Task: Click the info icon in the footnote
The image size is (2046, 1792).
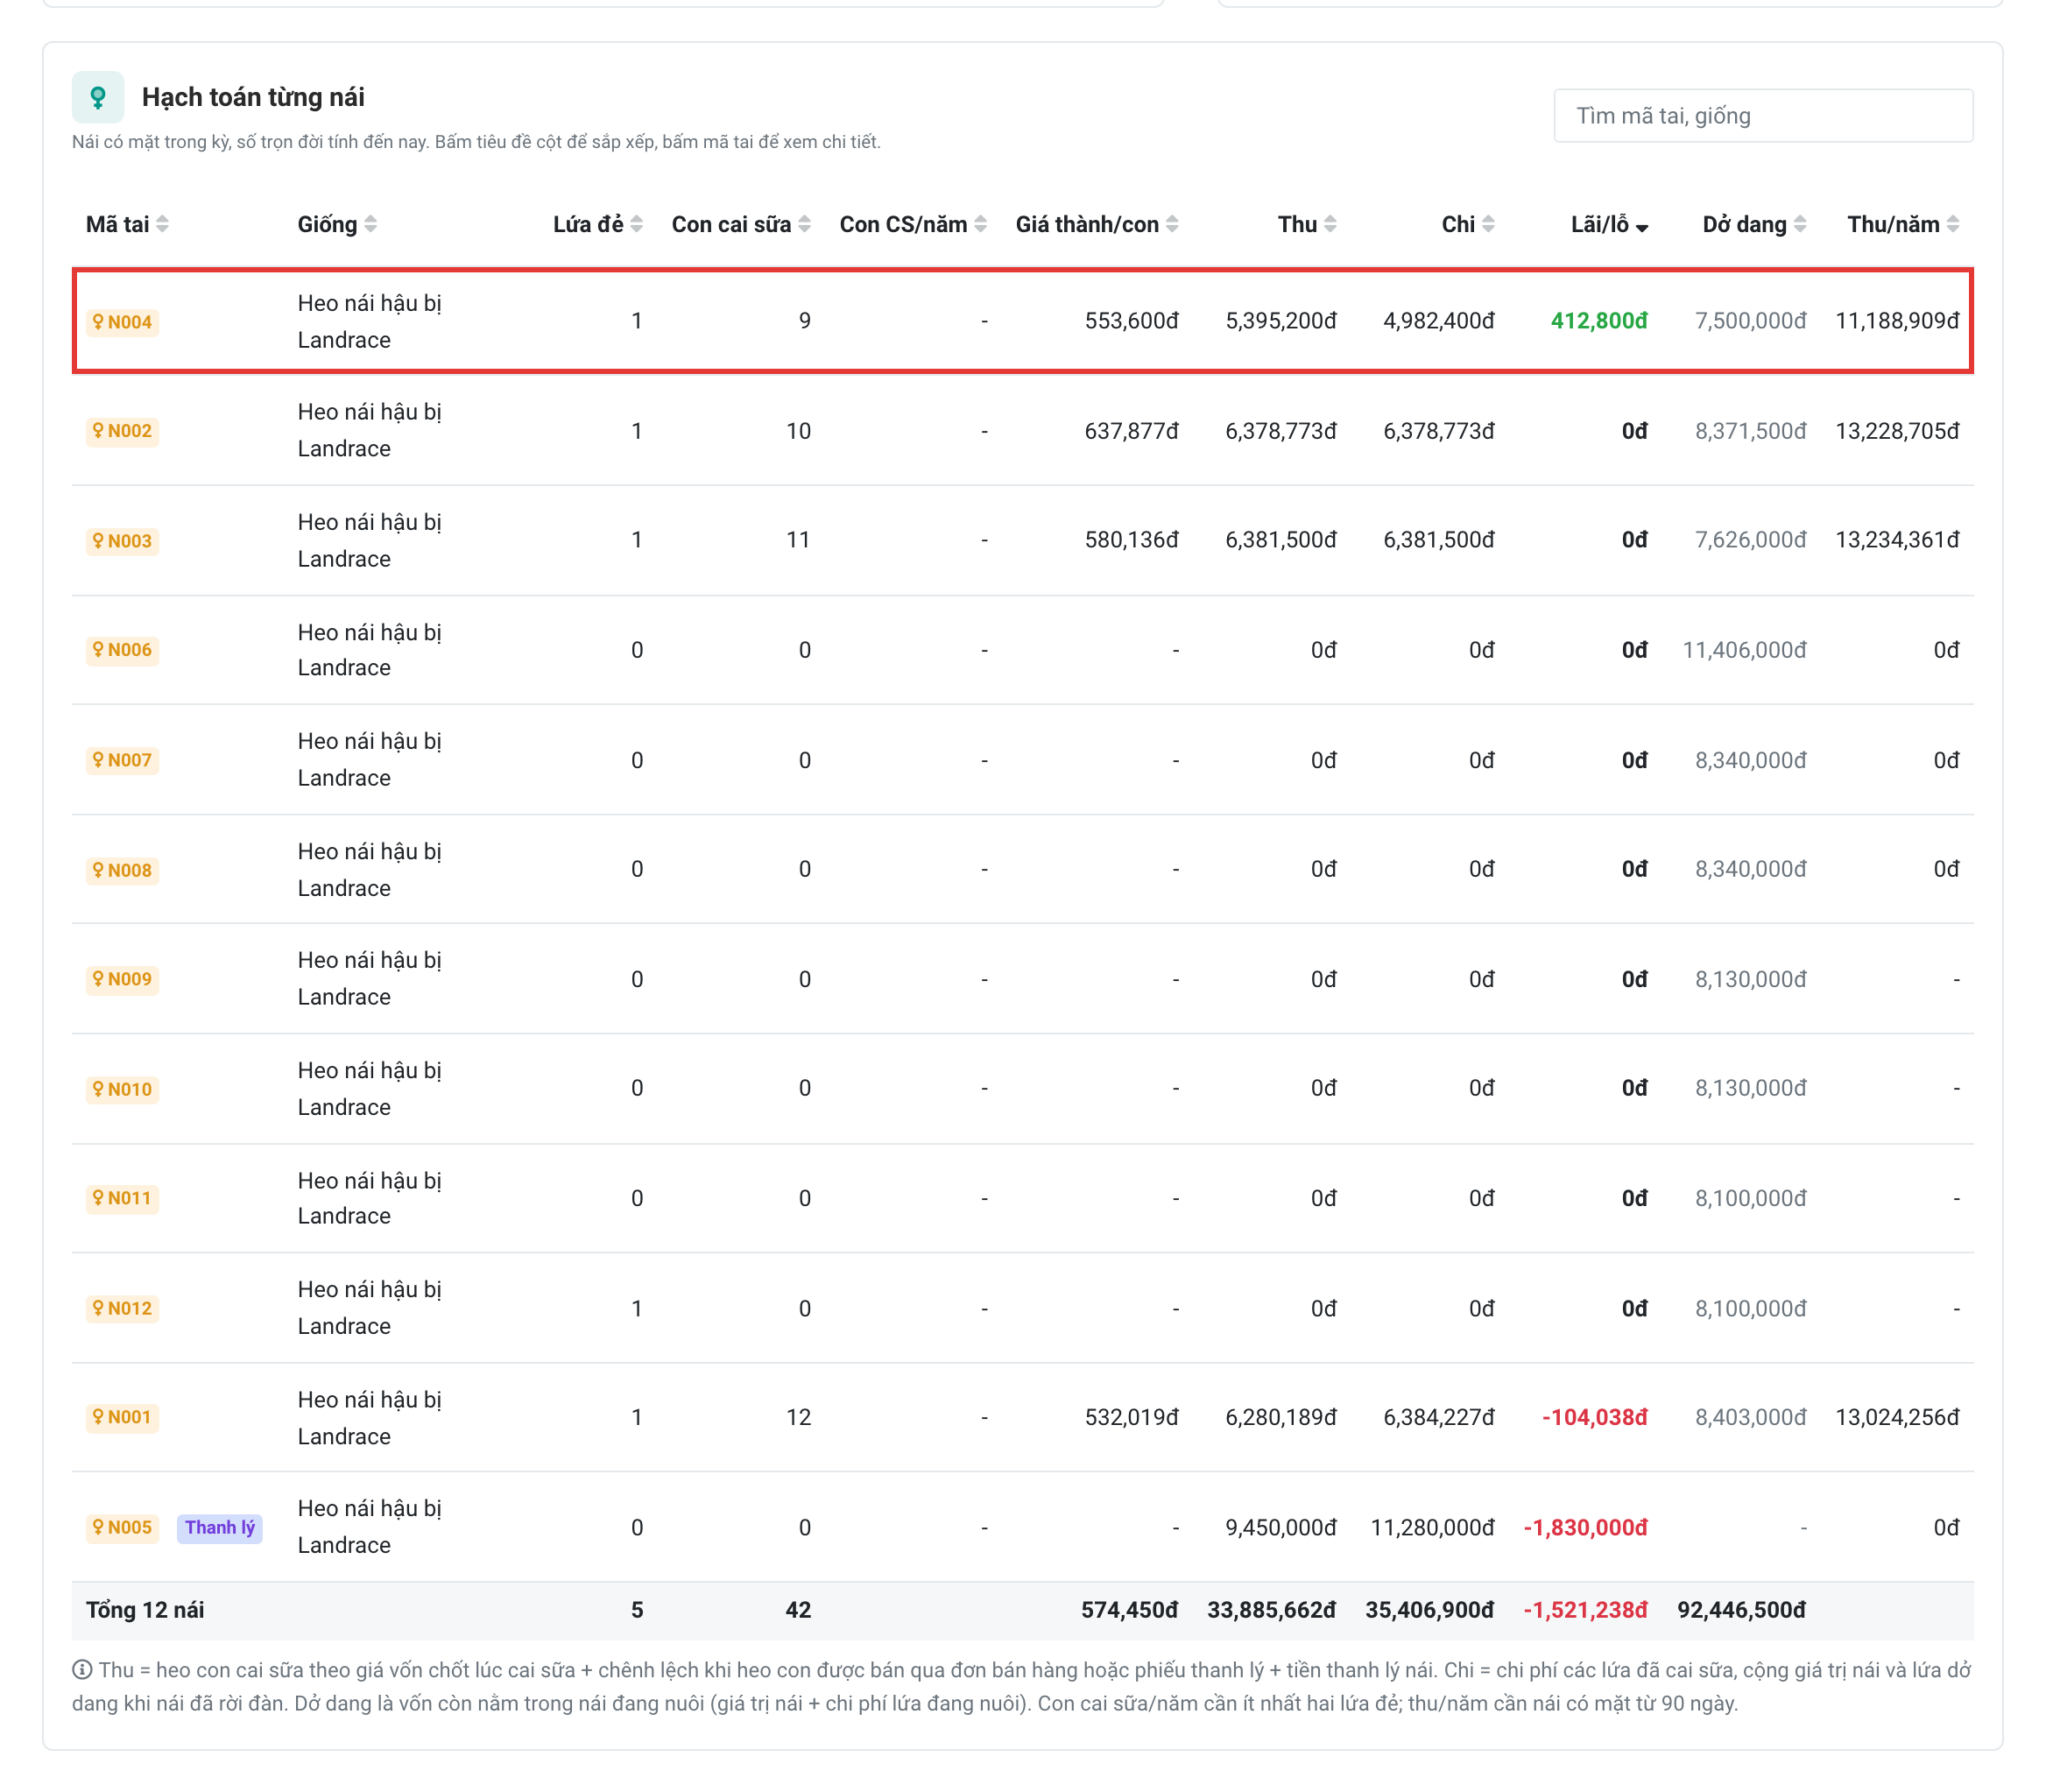Action: [x=82, y=1670]
